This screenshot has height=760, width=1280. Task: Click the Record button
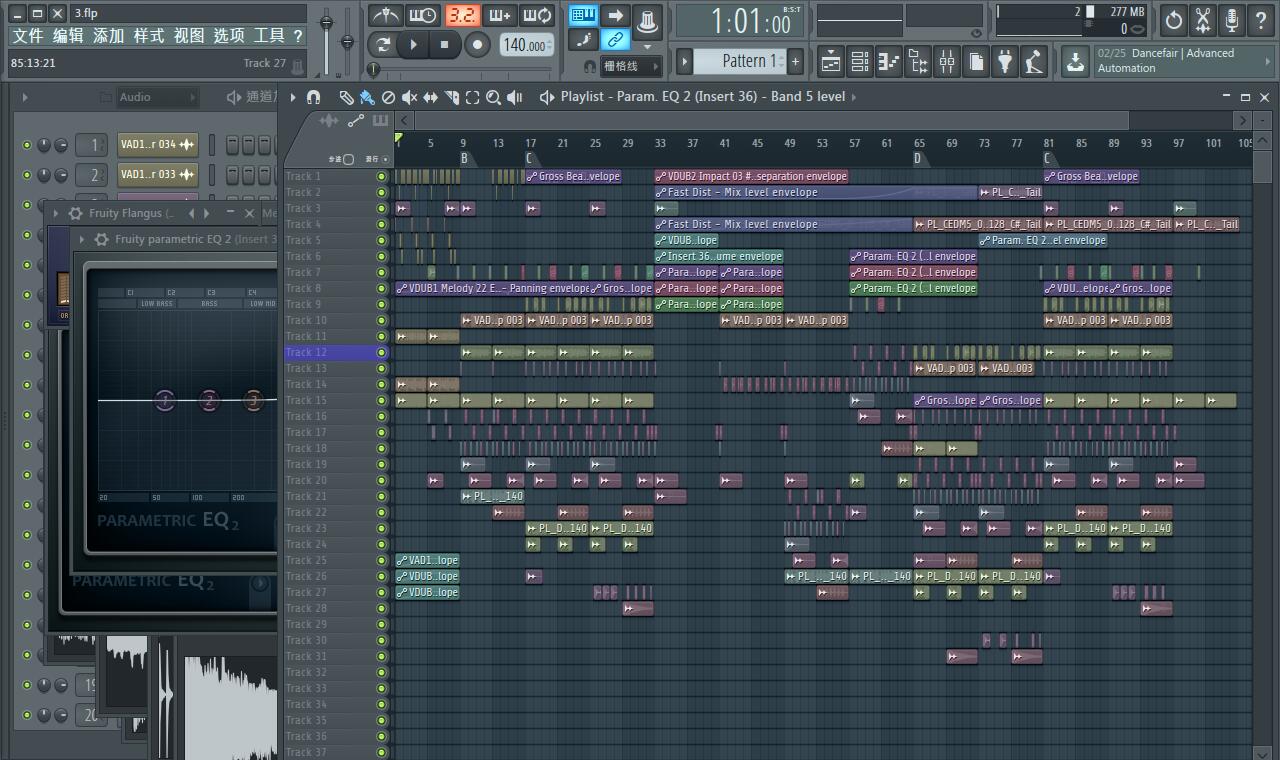point(477,44)
